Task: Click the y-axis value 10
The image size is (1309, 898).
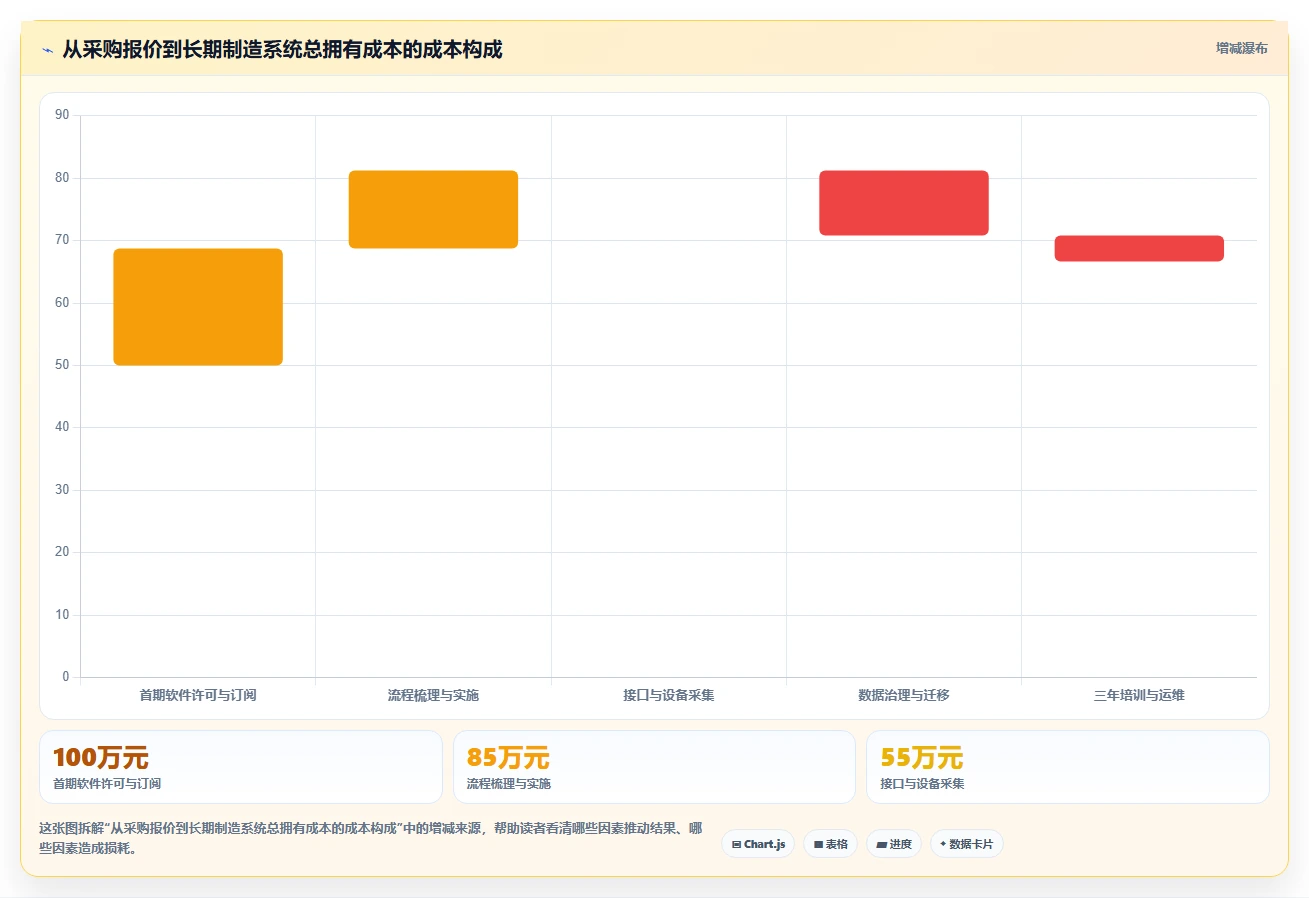Action: [x=62, y=615]
